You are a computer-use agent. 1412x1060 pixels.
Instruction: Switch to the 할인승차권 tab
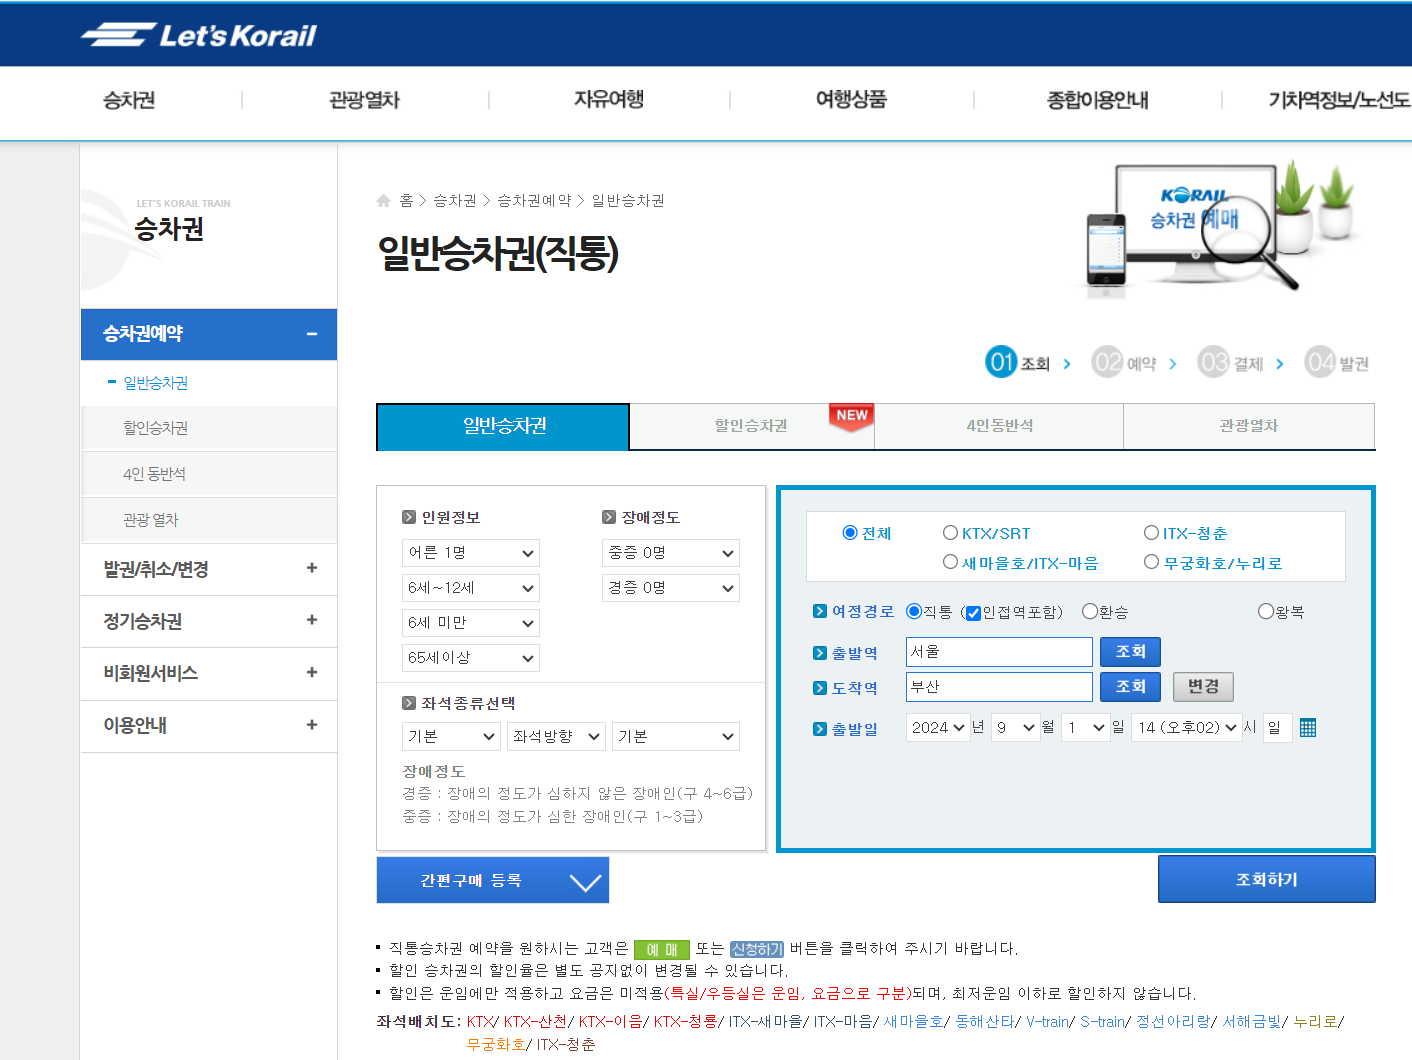(x=750, y=426)
